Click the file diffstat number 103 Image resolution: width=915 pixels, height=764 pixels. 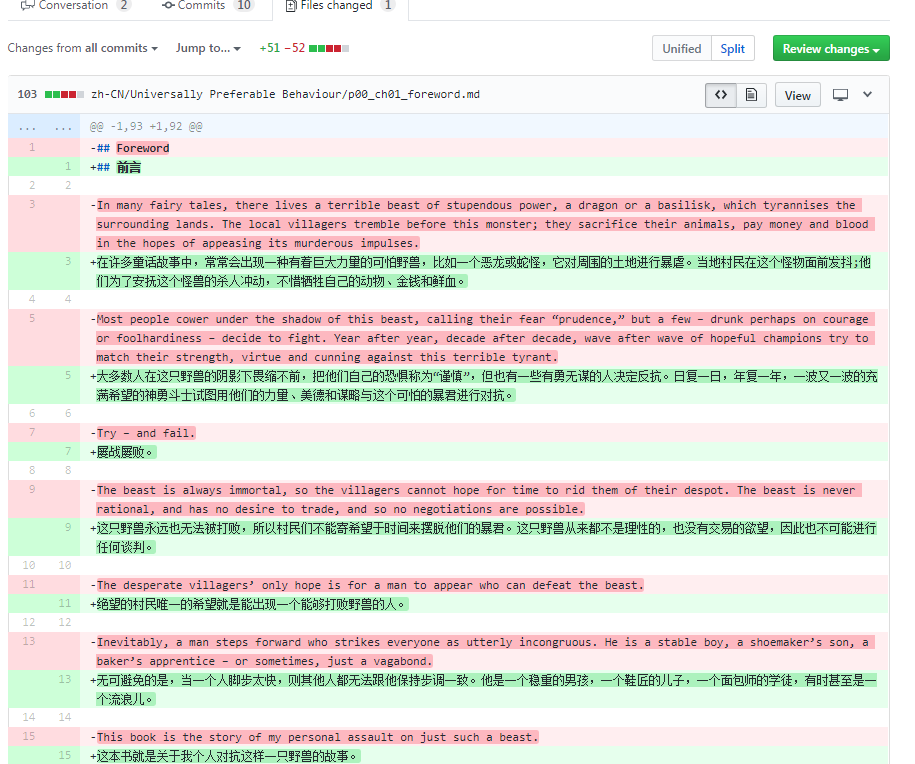(27, 94)
